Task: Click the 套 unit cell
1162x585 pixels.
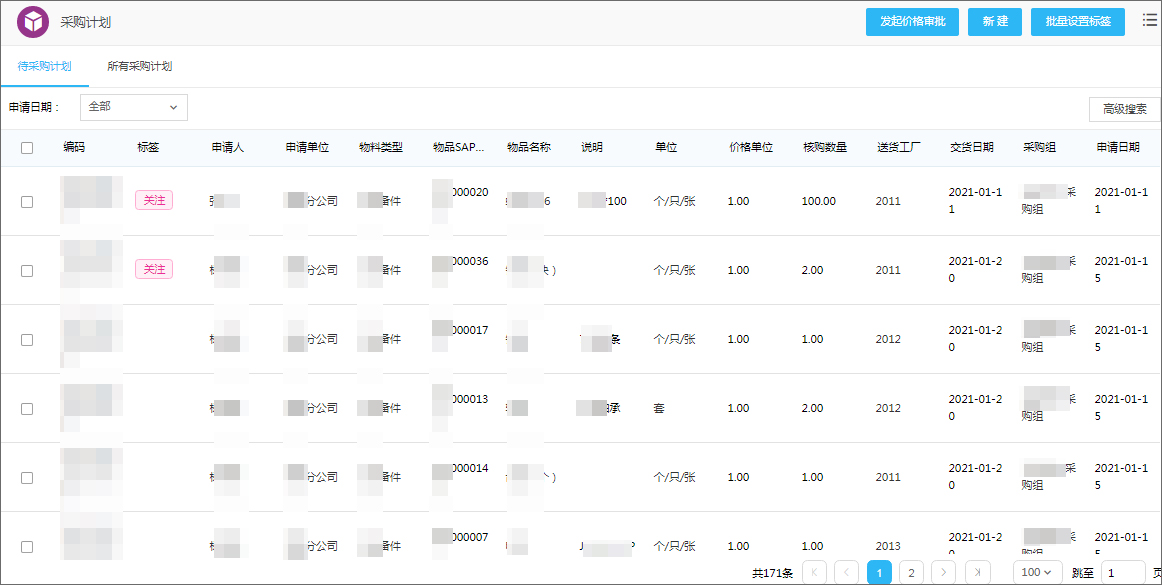Action: (659, 408)
